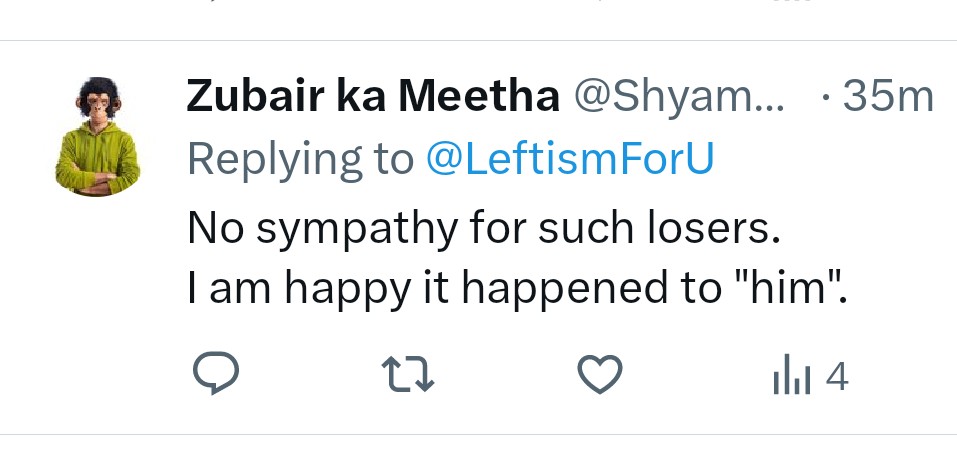Open Zubair ka Meetha's profile name
The height and width of the screenshot is (467, 957).
click(372, 97)
